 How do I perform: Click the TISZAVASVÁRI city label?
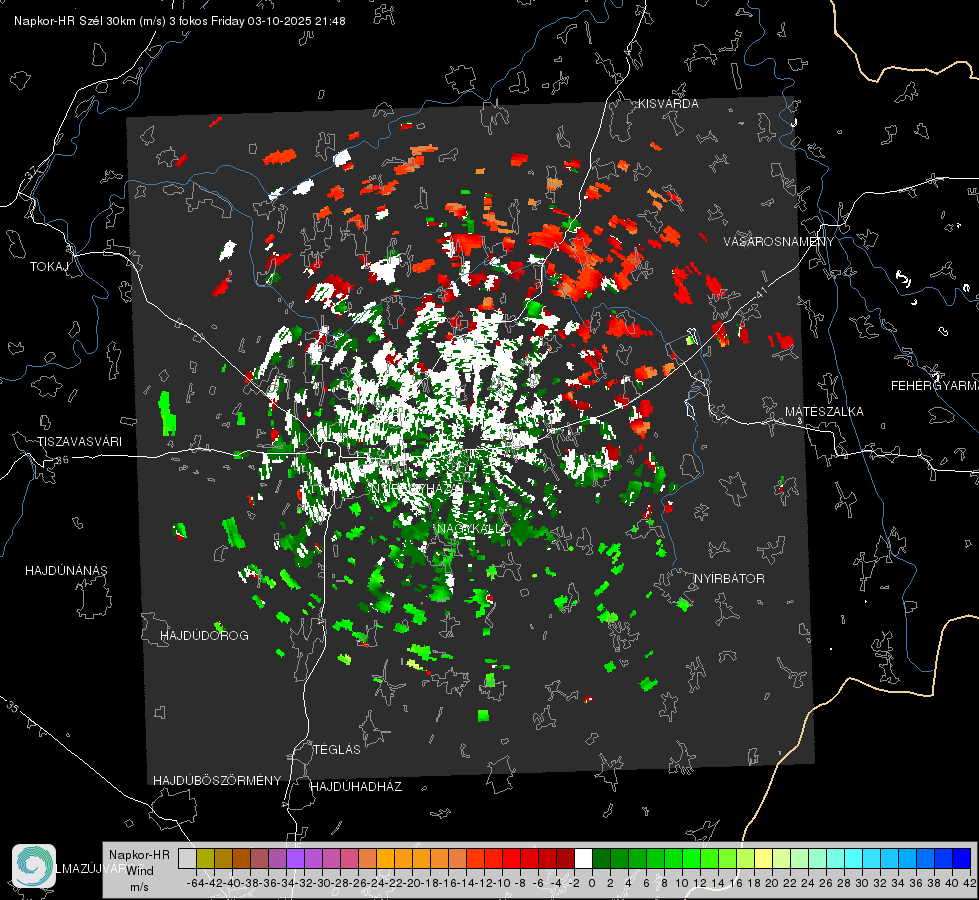coord(79,442)
